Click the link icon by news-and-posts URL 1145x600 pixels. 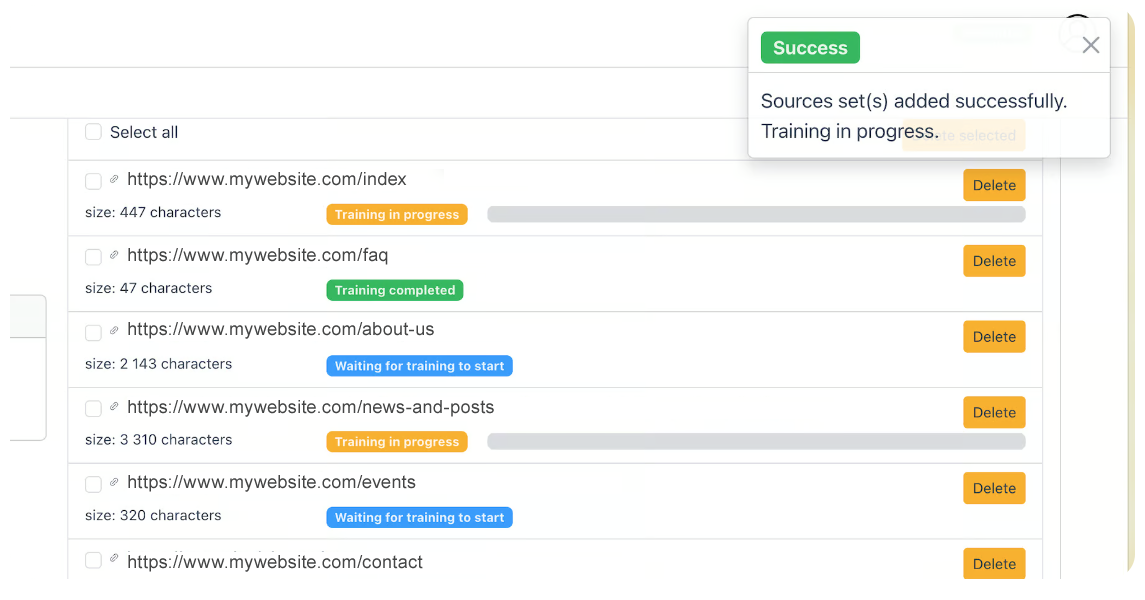pyautogui.click(x=114, y=407)
